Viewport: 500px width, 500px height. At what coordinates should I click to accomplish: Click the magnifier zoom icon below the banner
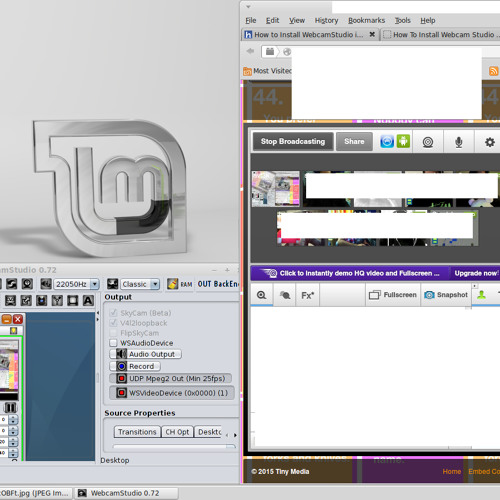click(262, 295)
